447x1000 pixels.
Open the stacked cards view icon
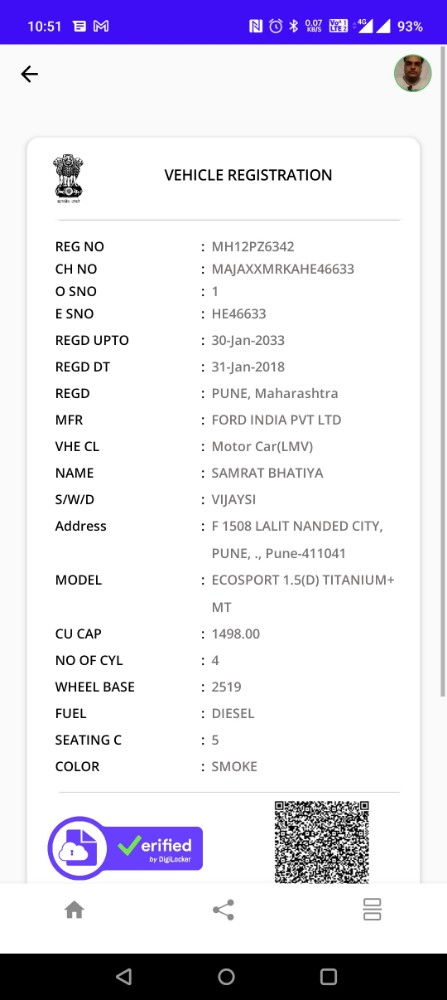(x=372, y=909)
